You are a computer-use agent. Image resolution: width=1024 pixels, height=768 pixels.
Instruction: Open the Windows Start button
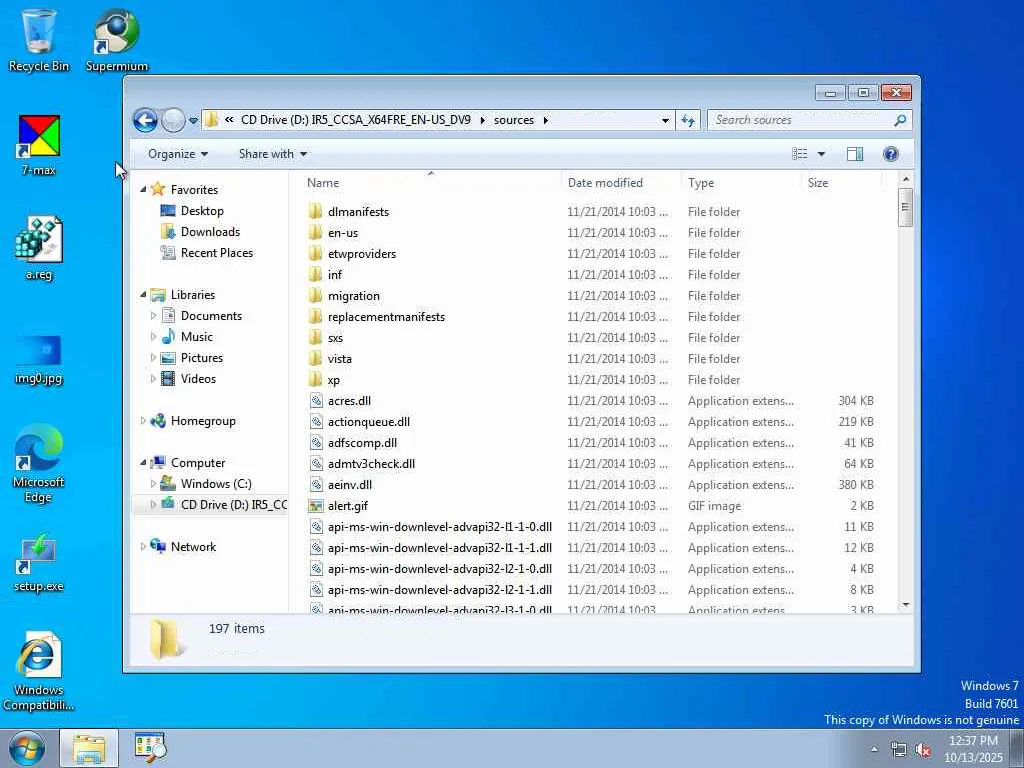[27, 748]
